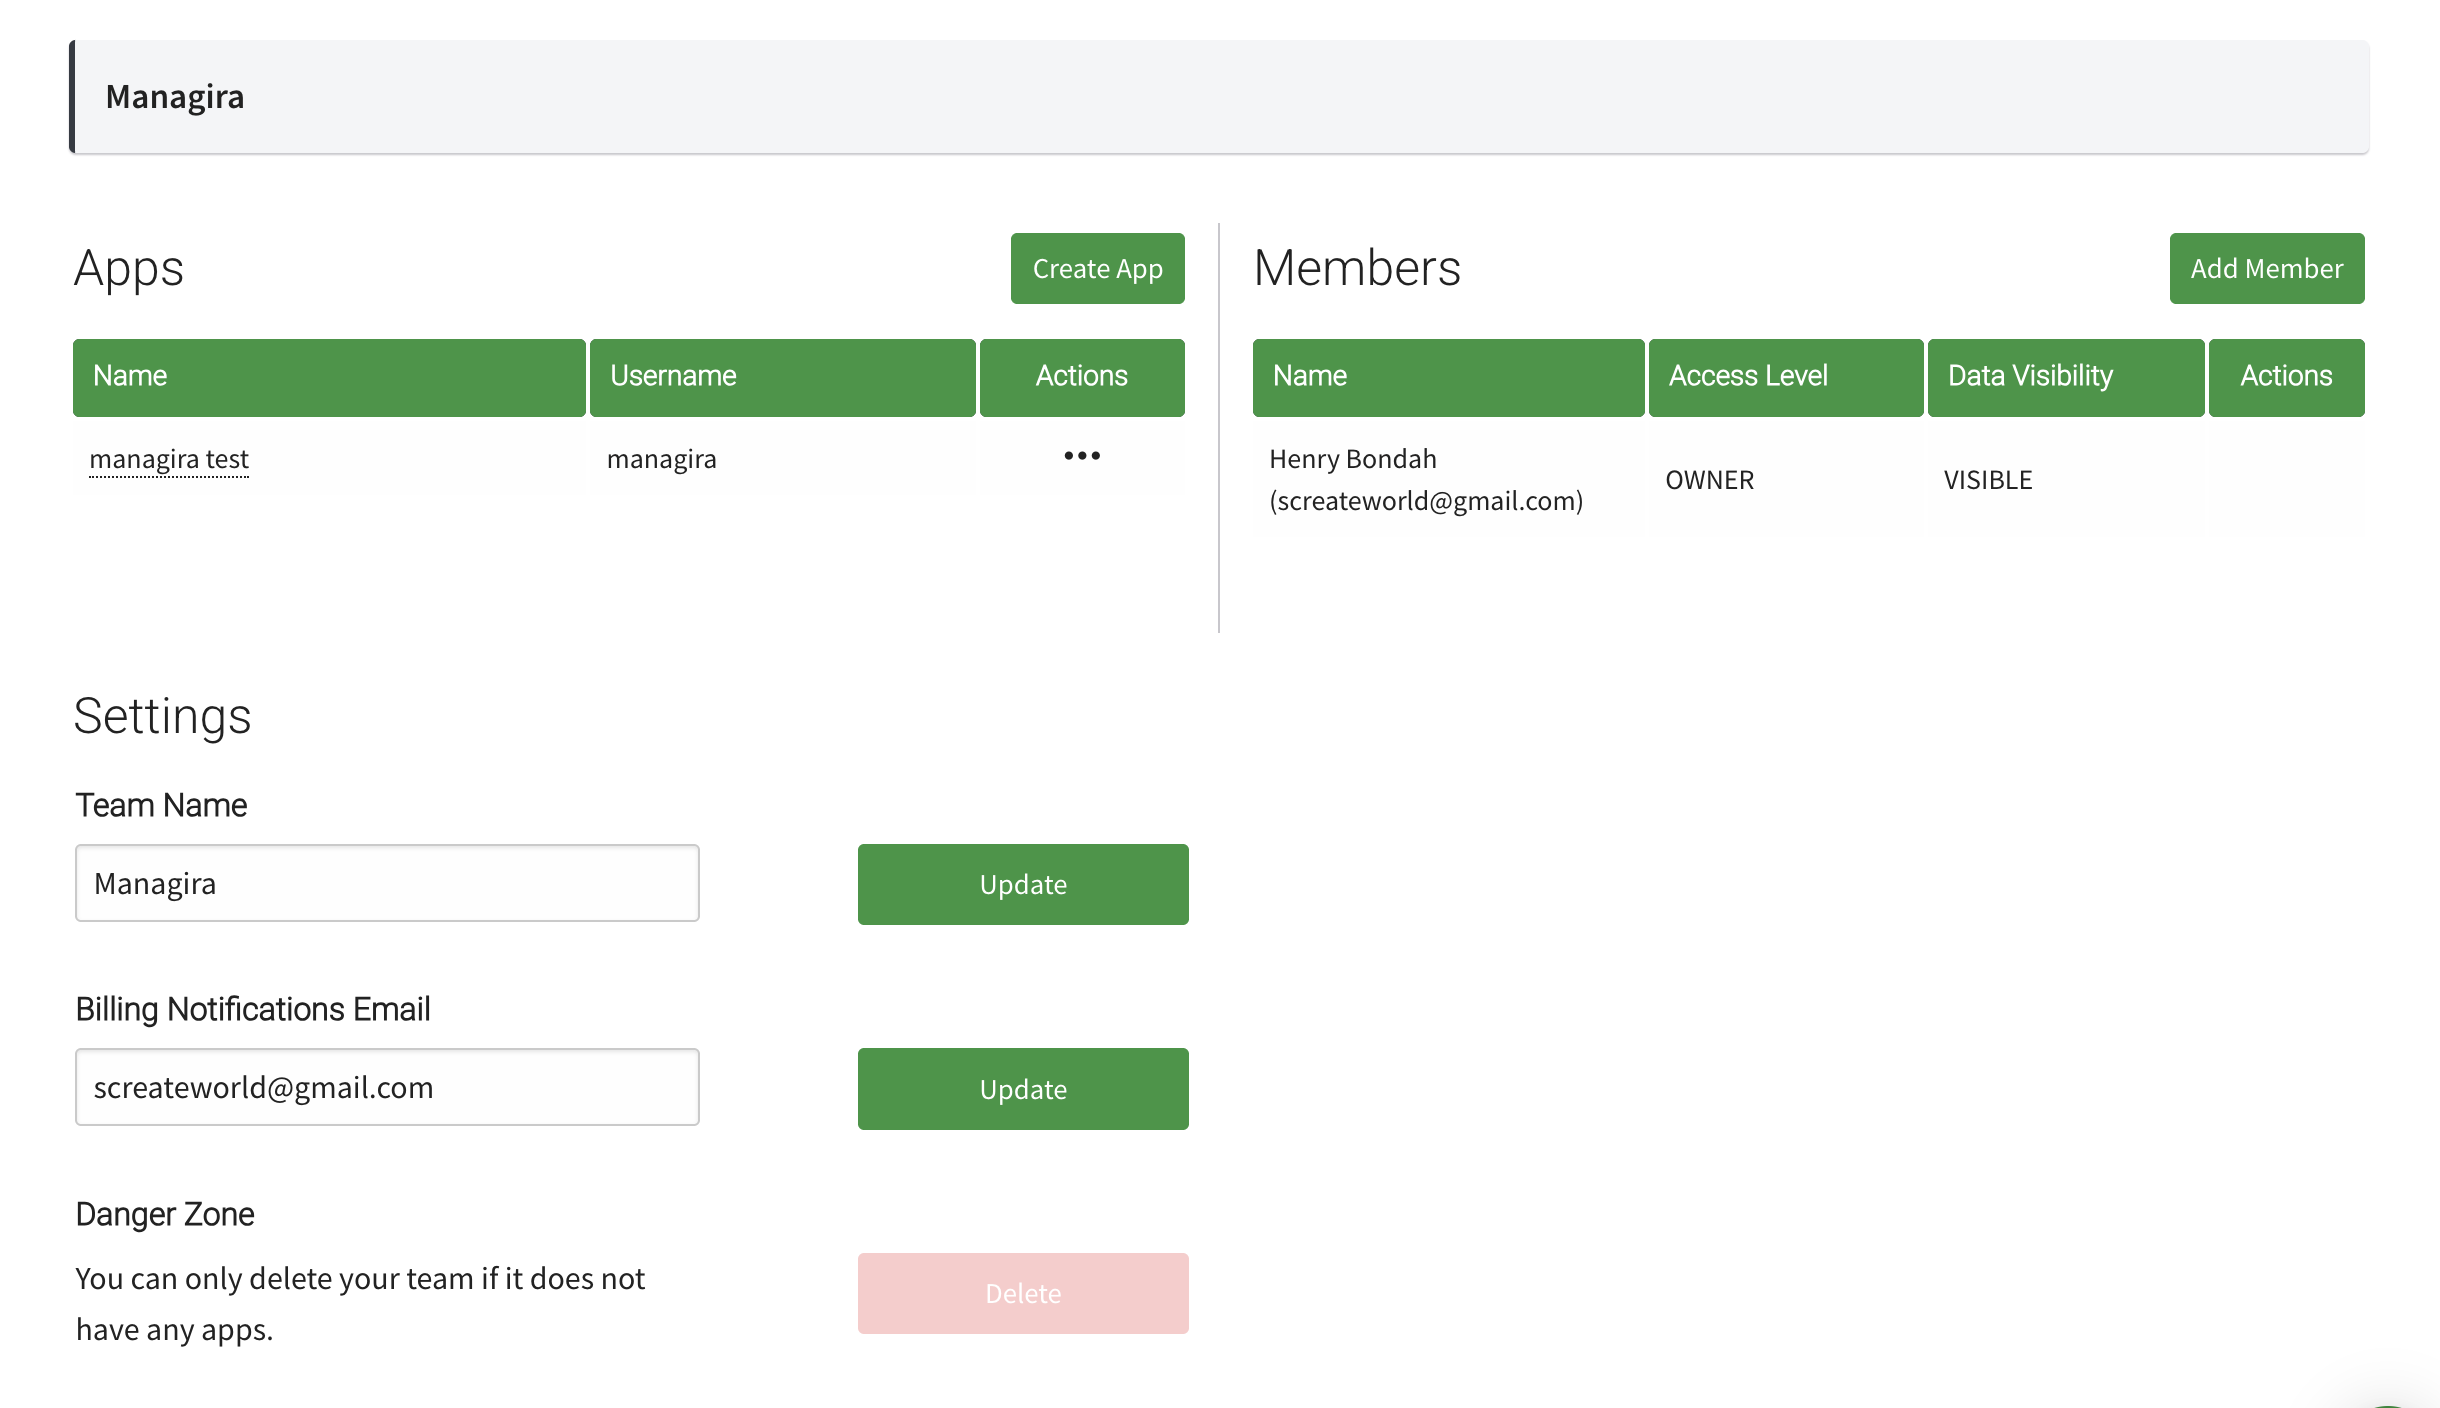
Task: Select the Apps table Actions column header
Action: tap(1082, 377)
